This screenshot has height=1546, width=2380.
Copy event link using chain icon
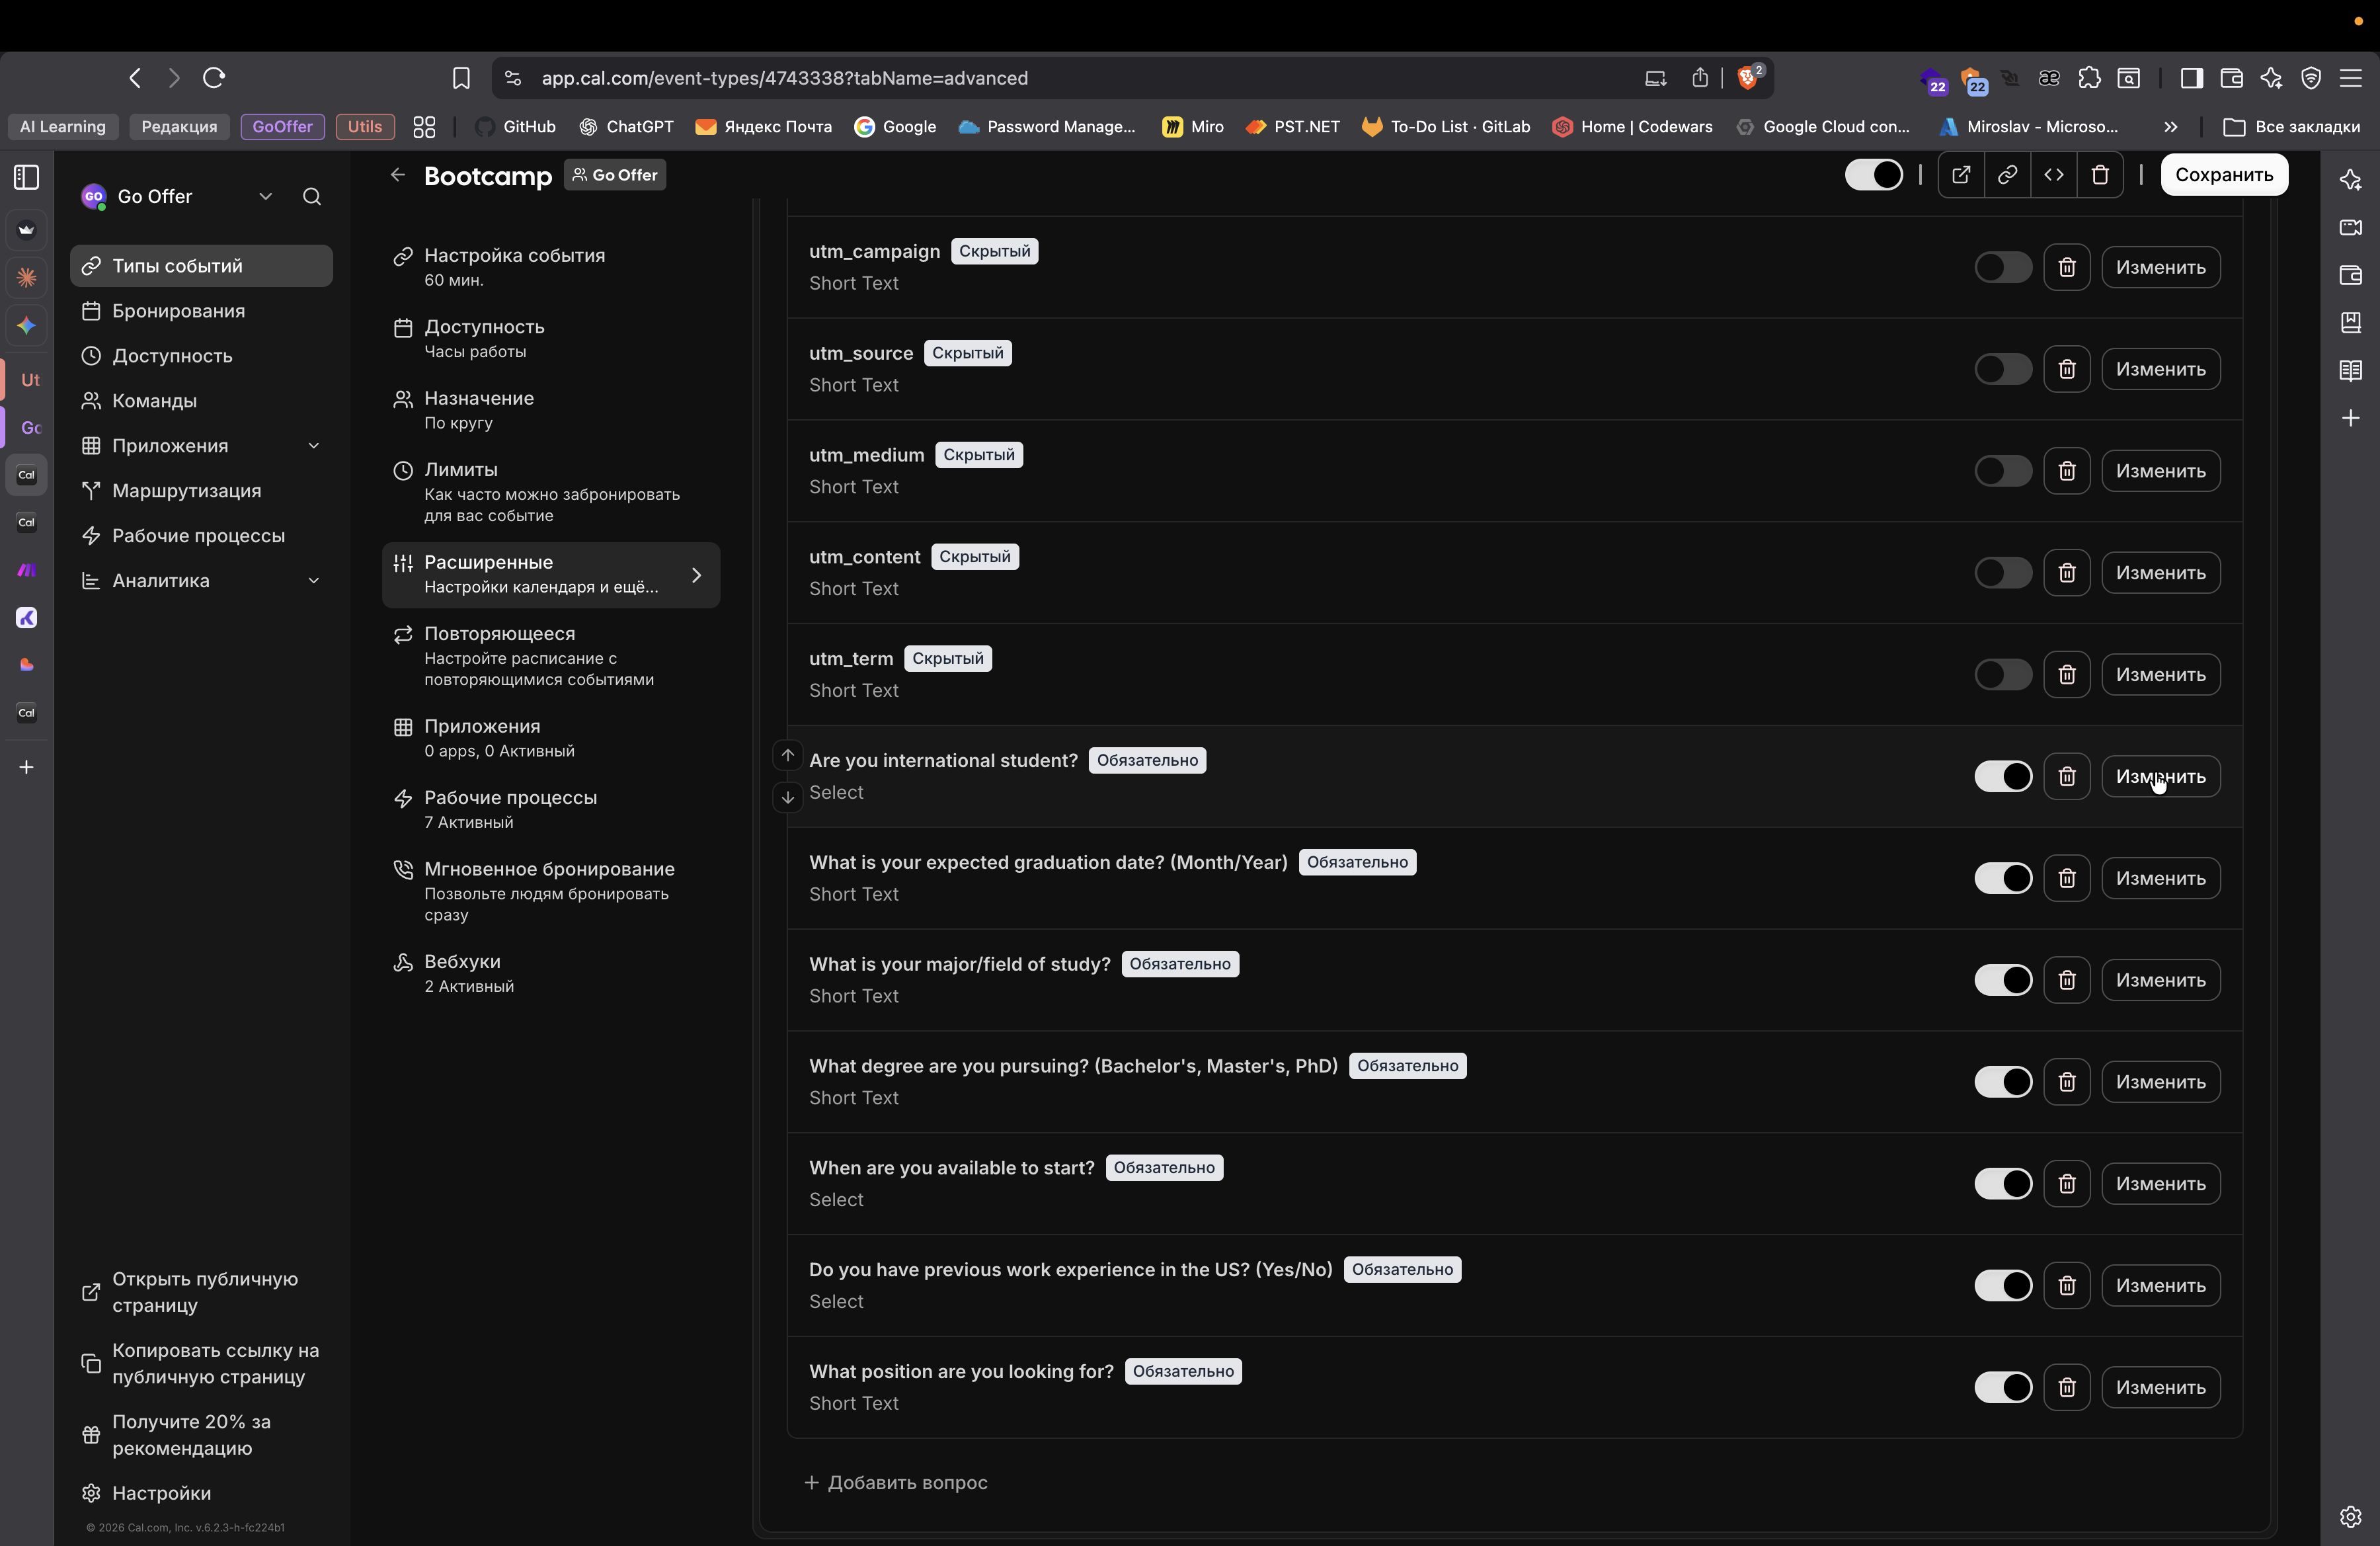(x=2006, y=175)
